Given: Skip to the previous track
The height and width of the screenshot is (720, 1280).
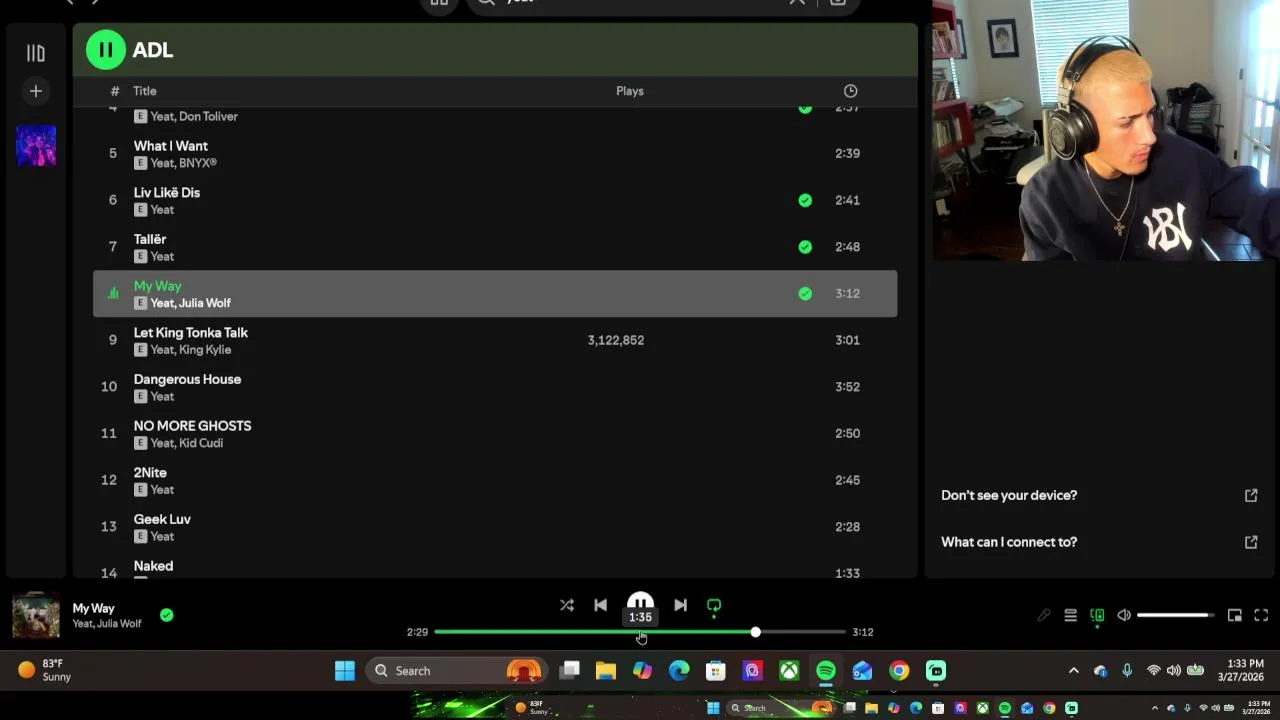Looking at the screenshot, I should point(600,605).
